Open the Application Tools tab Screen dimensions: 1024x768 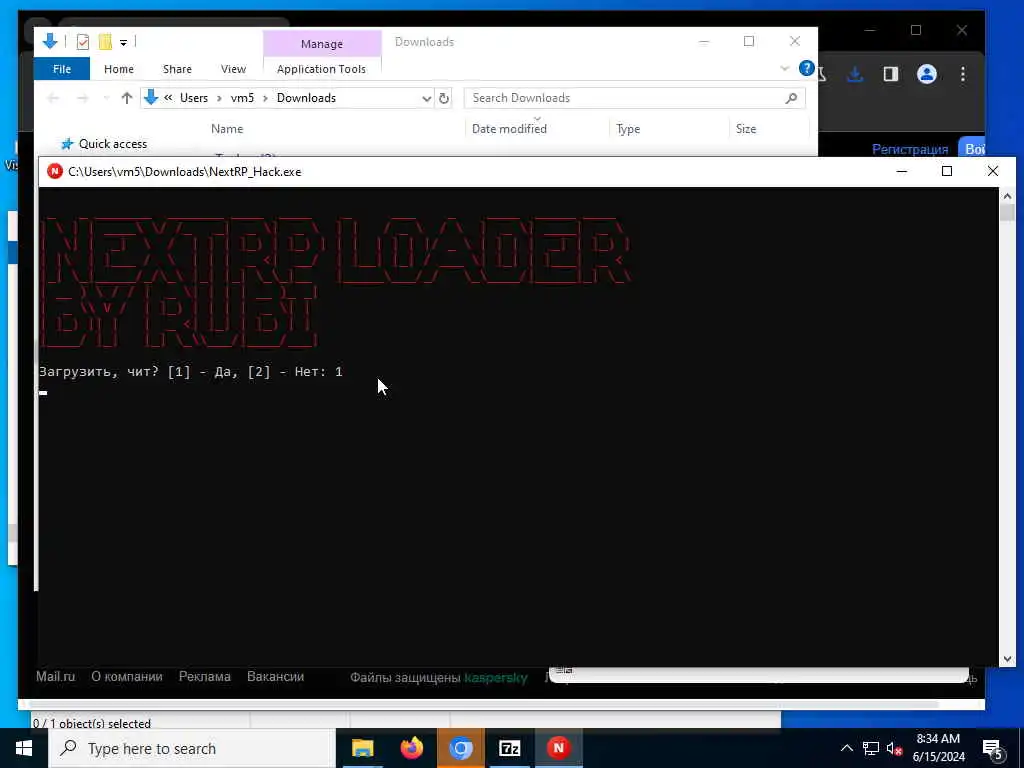pyautogui.click(x=321, y=69)
